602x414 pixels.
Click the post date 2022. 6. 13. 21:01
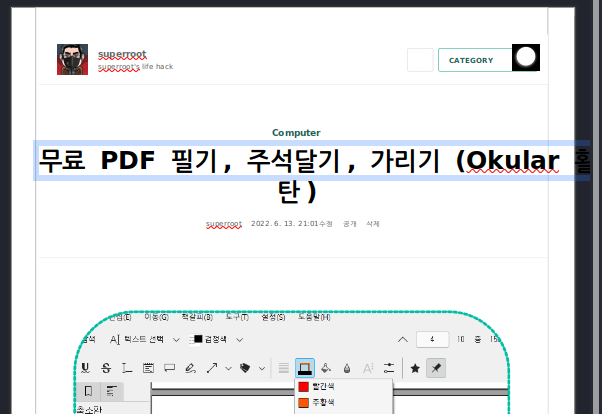click(284, 224)
